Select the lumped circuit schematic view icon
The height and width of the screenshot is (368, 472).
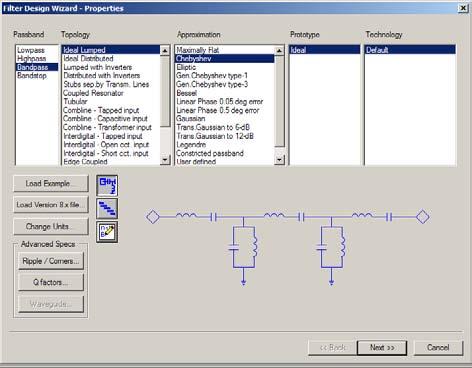[107, 185]
